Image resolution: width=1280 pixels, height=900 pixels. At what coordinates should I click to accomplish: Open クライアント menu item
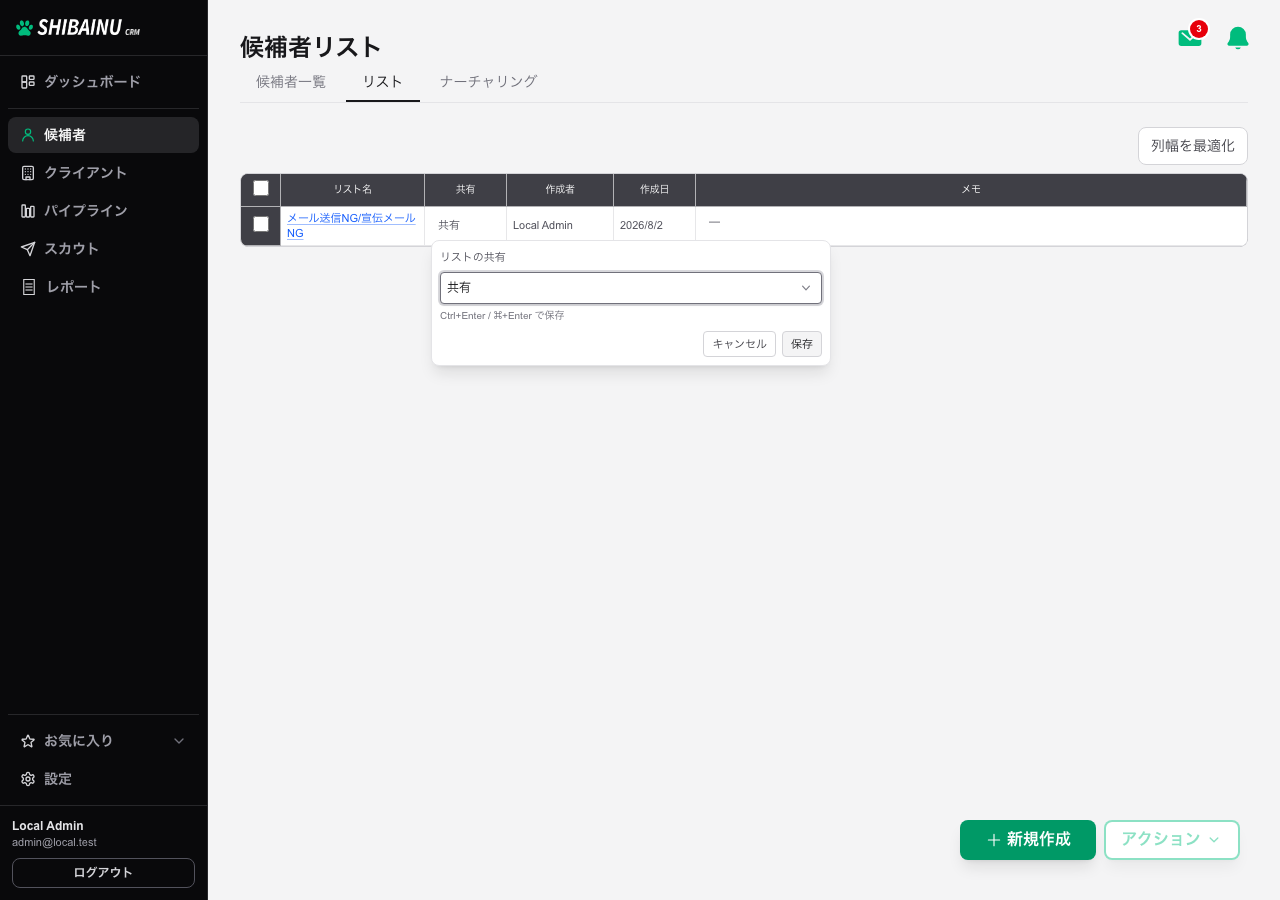click(x=104, y=173)
